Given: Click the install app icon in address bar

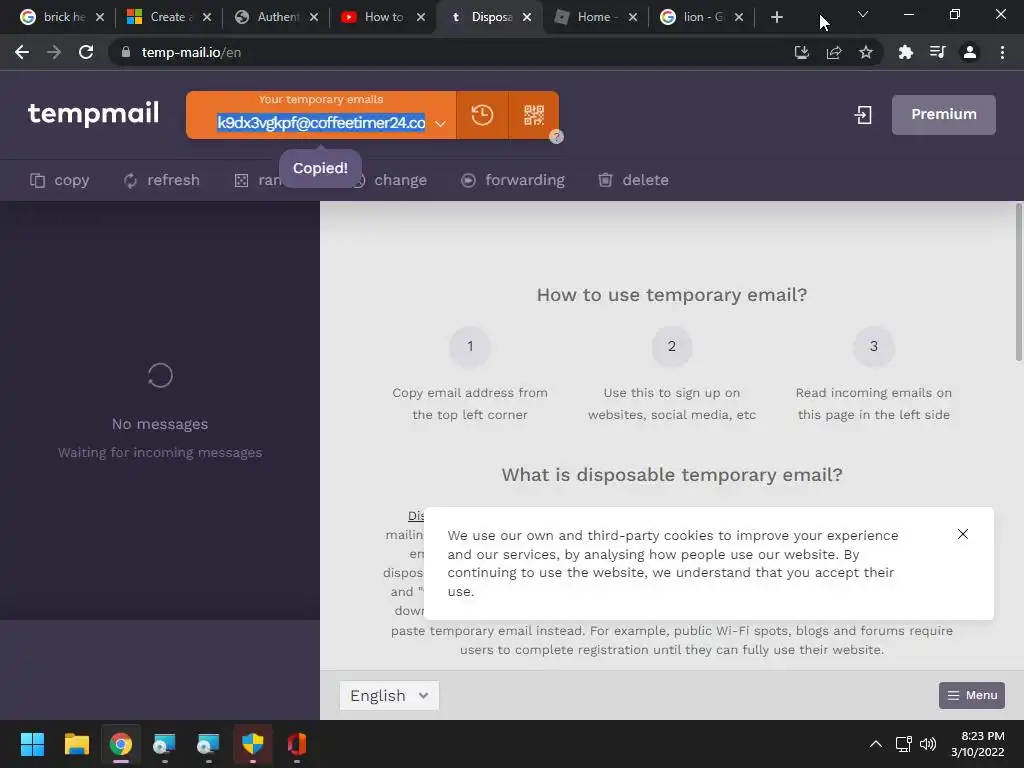Looking at the screenshot, I should pyautogui.click(x=801, y=52).
